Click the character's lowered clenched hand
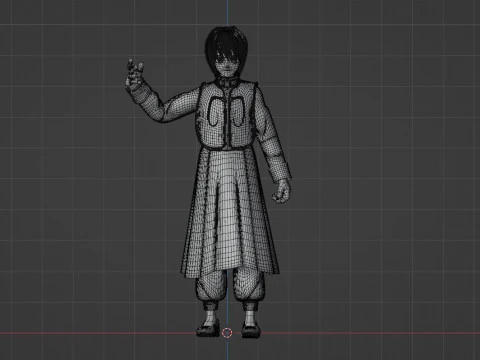The width and height of the screenshot is (480, 360). pos(282,191)
